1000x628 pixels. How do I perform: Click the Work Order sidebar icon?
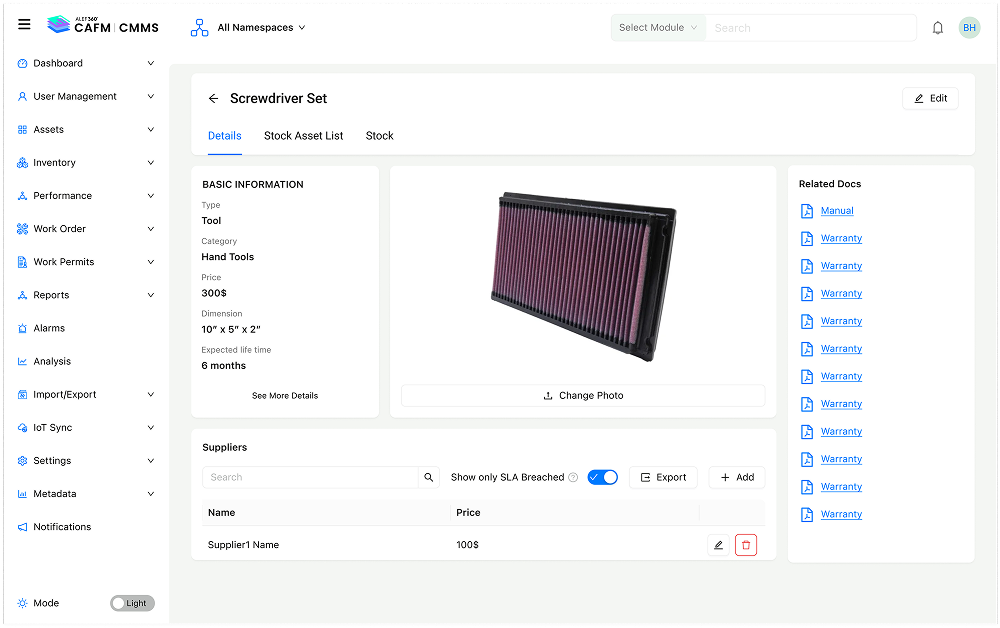[x=22, y=229]
